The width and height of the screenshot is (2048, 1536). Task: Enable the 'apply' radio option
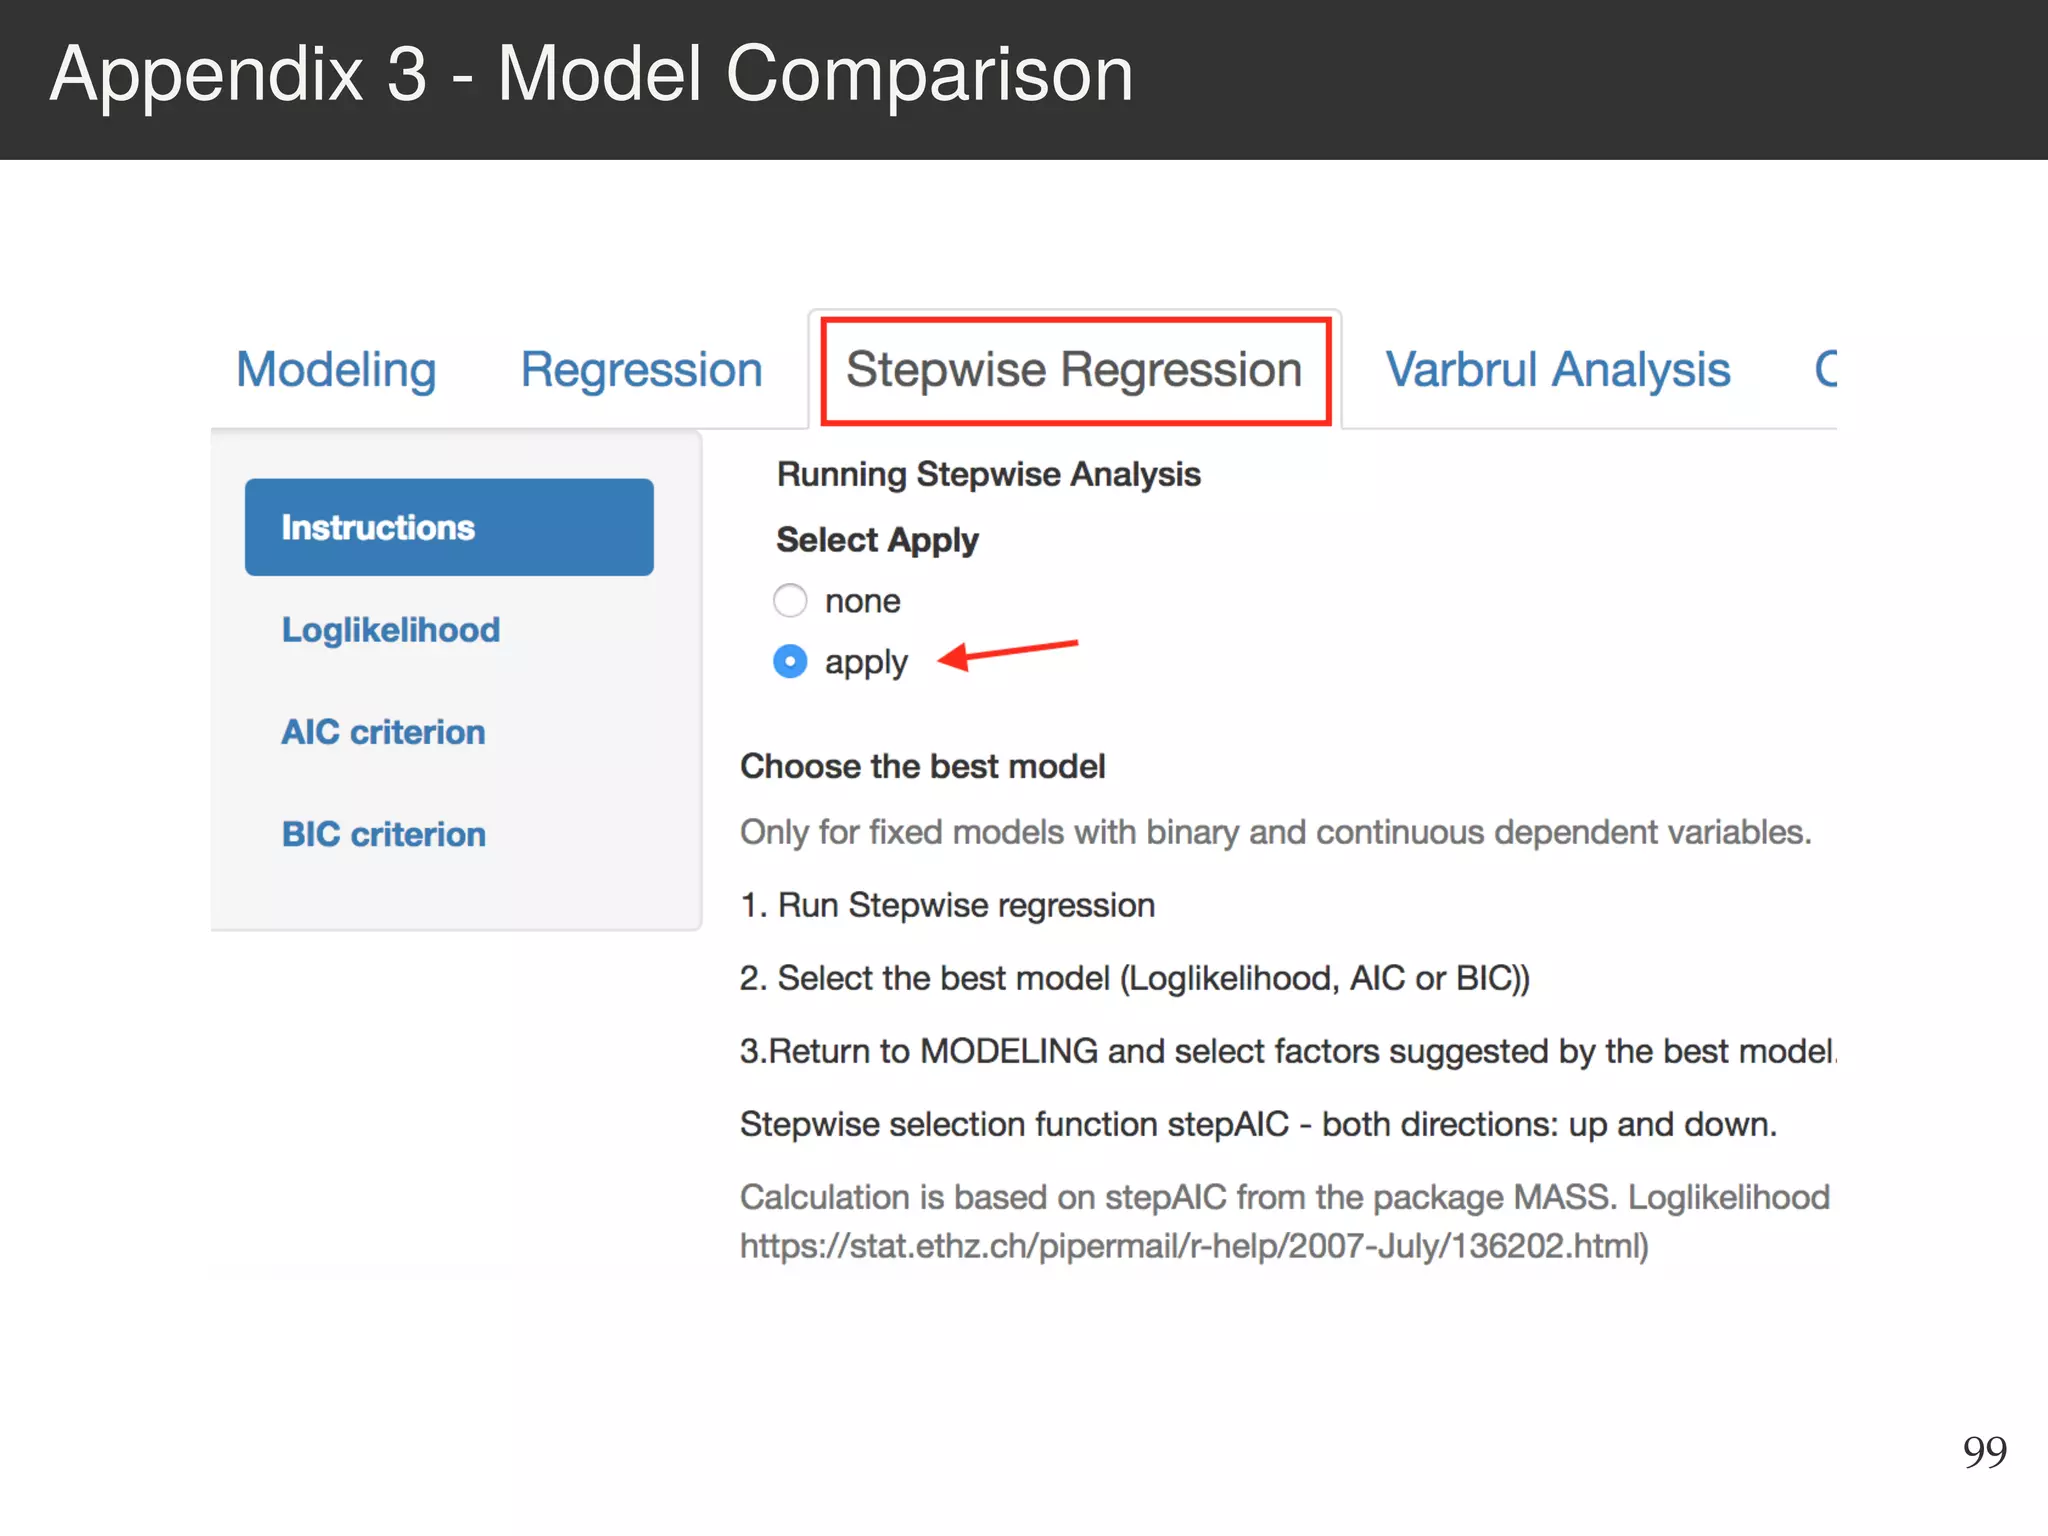tap(790, 662)
